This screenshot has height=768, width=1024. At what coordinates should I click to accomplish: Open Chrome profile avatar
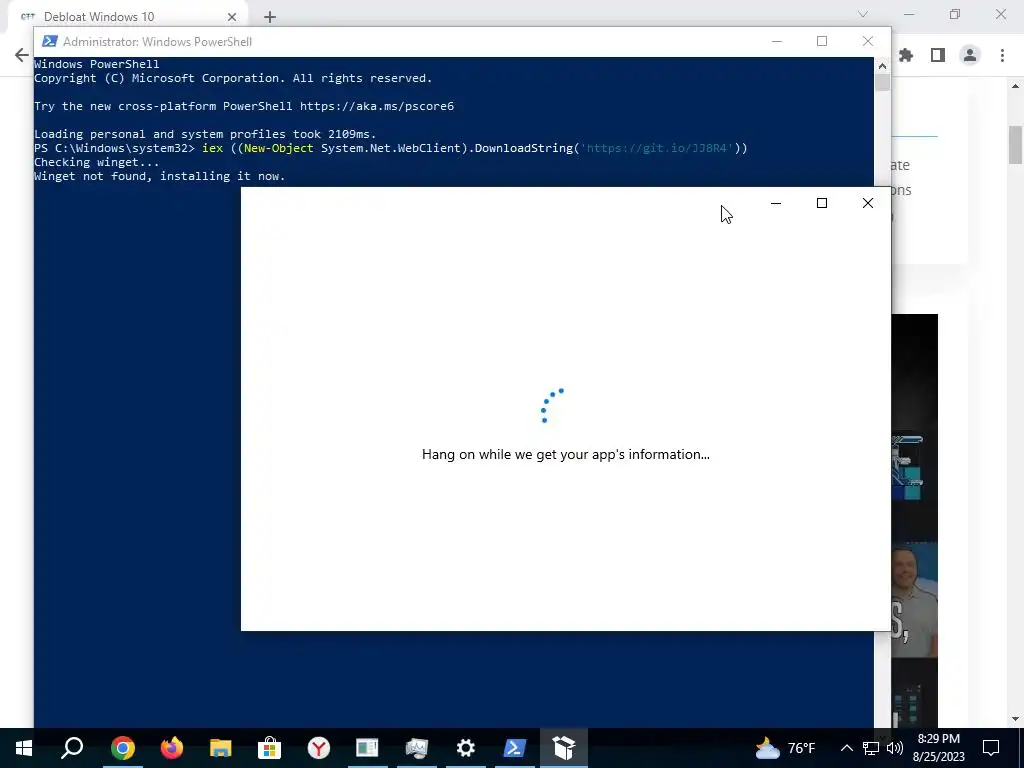970,56
